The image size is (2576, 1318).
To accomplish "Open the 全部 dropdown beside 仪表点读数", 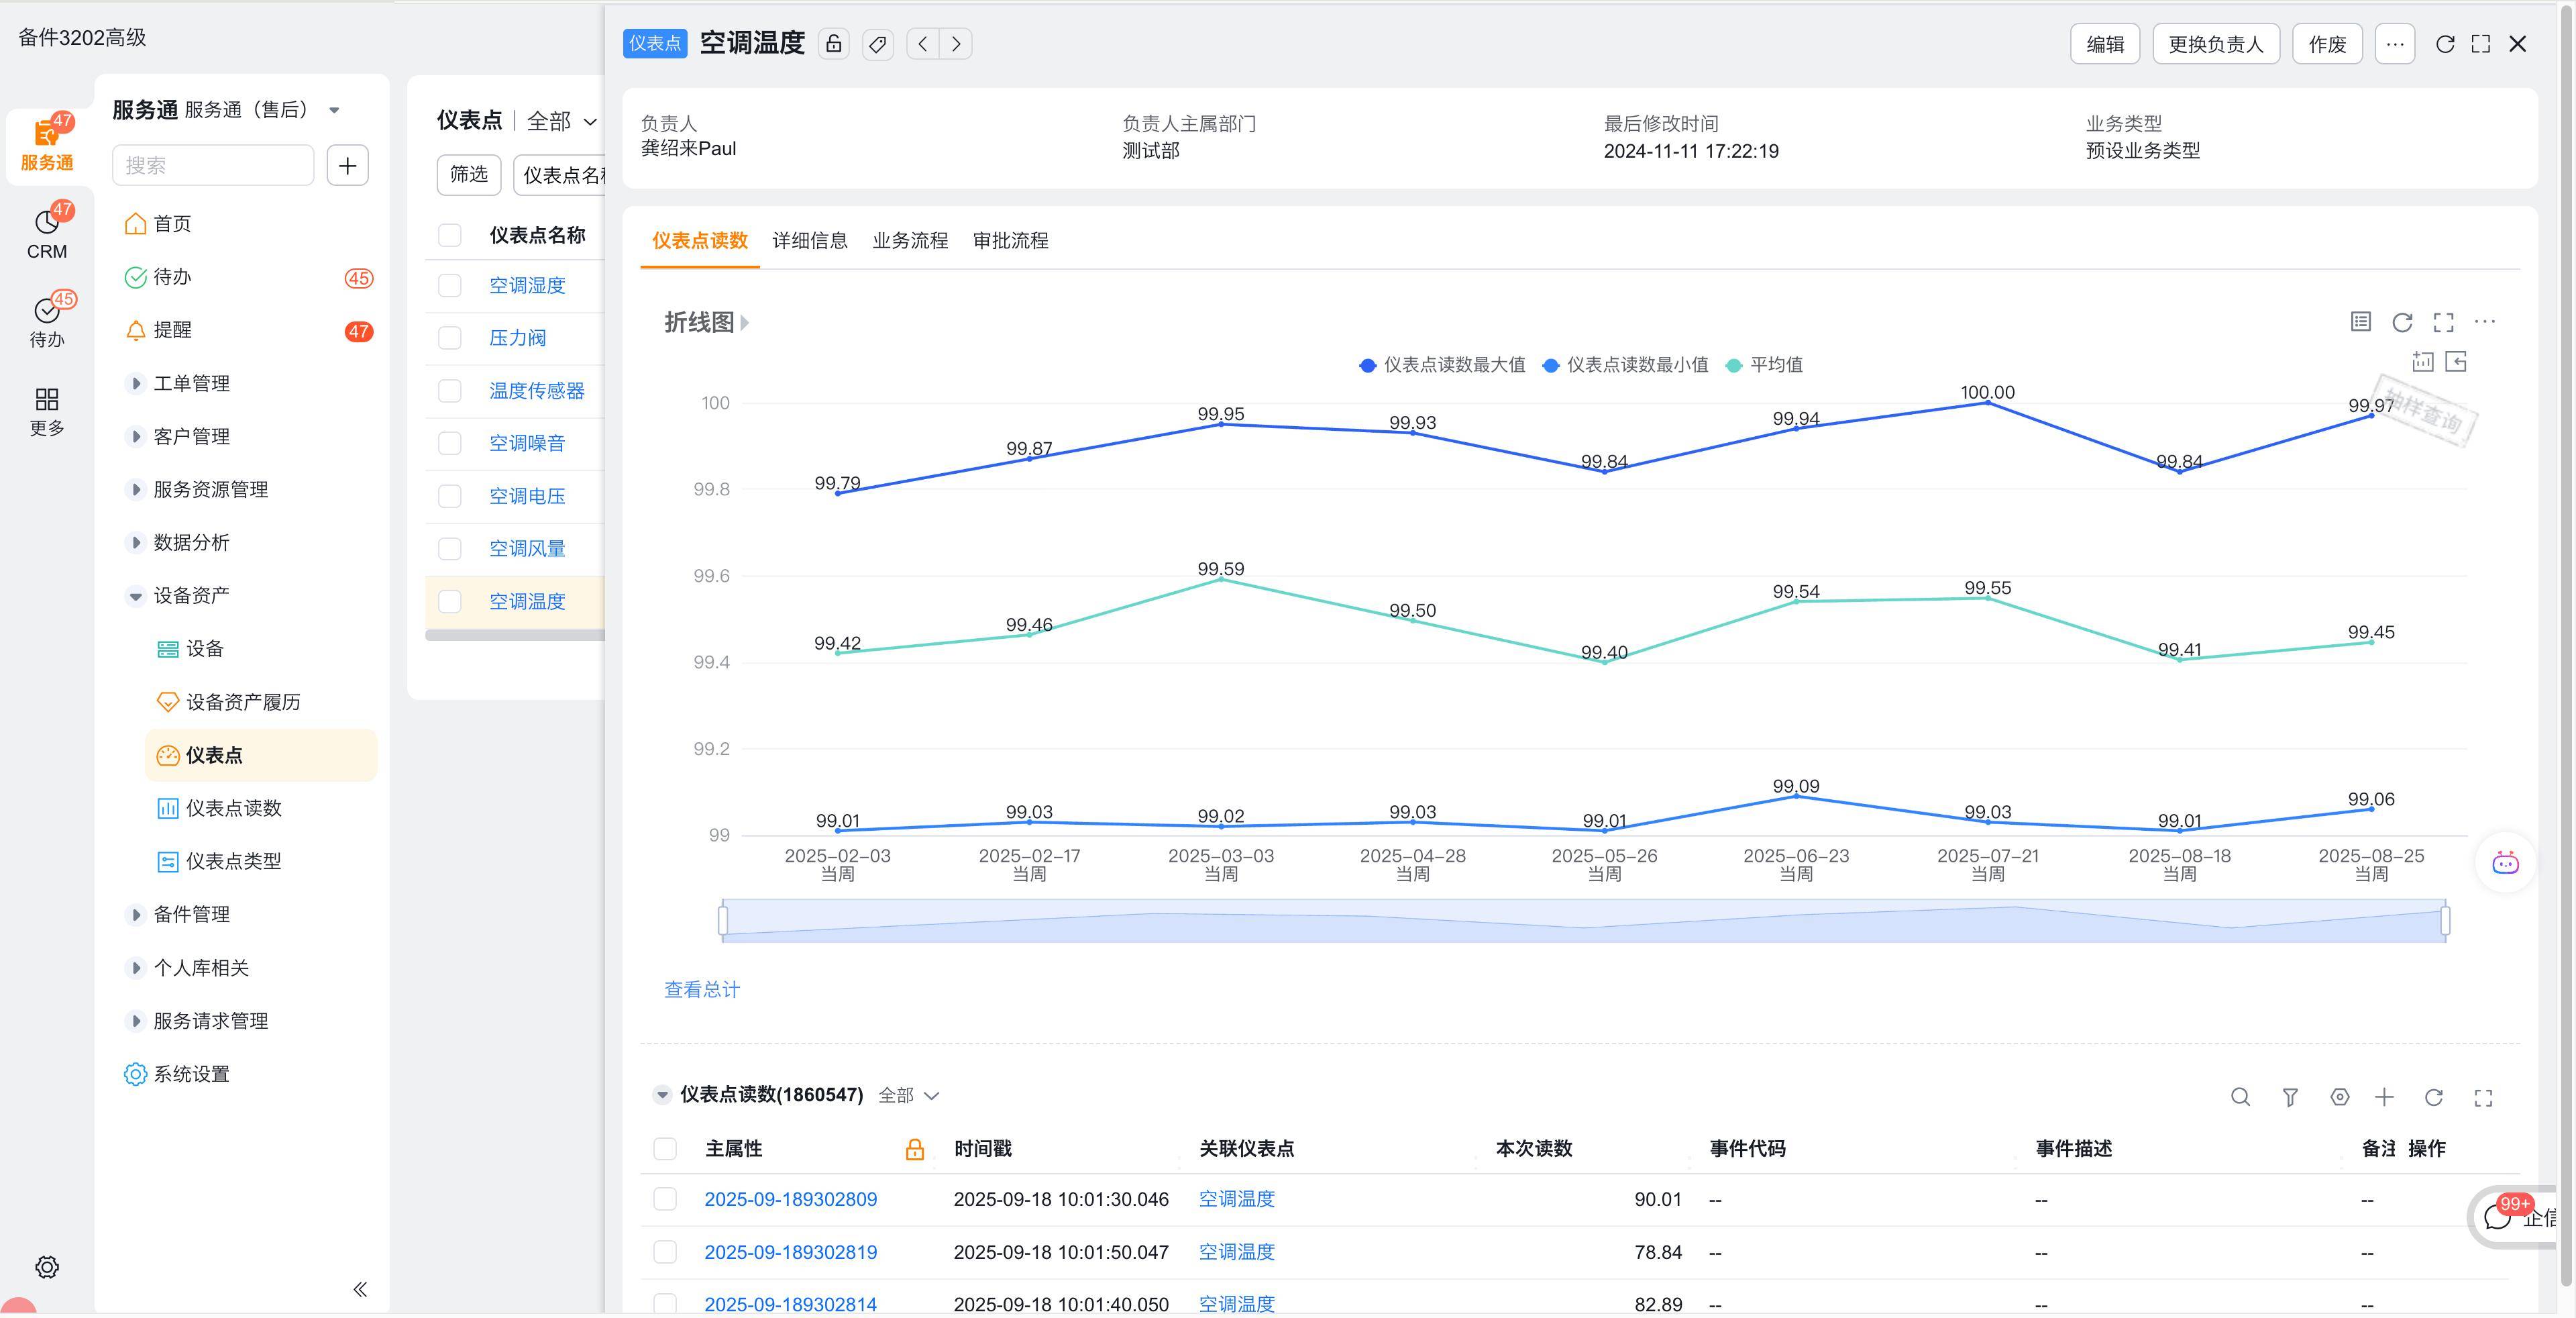I will click(908, 1095).
